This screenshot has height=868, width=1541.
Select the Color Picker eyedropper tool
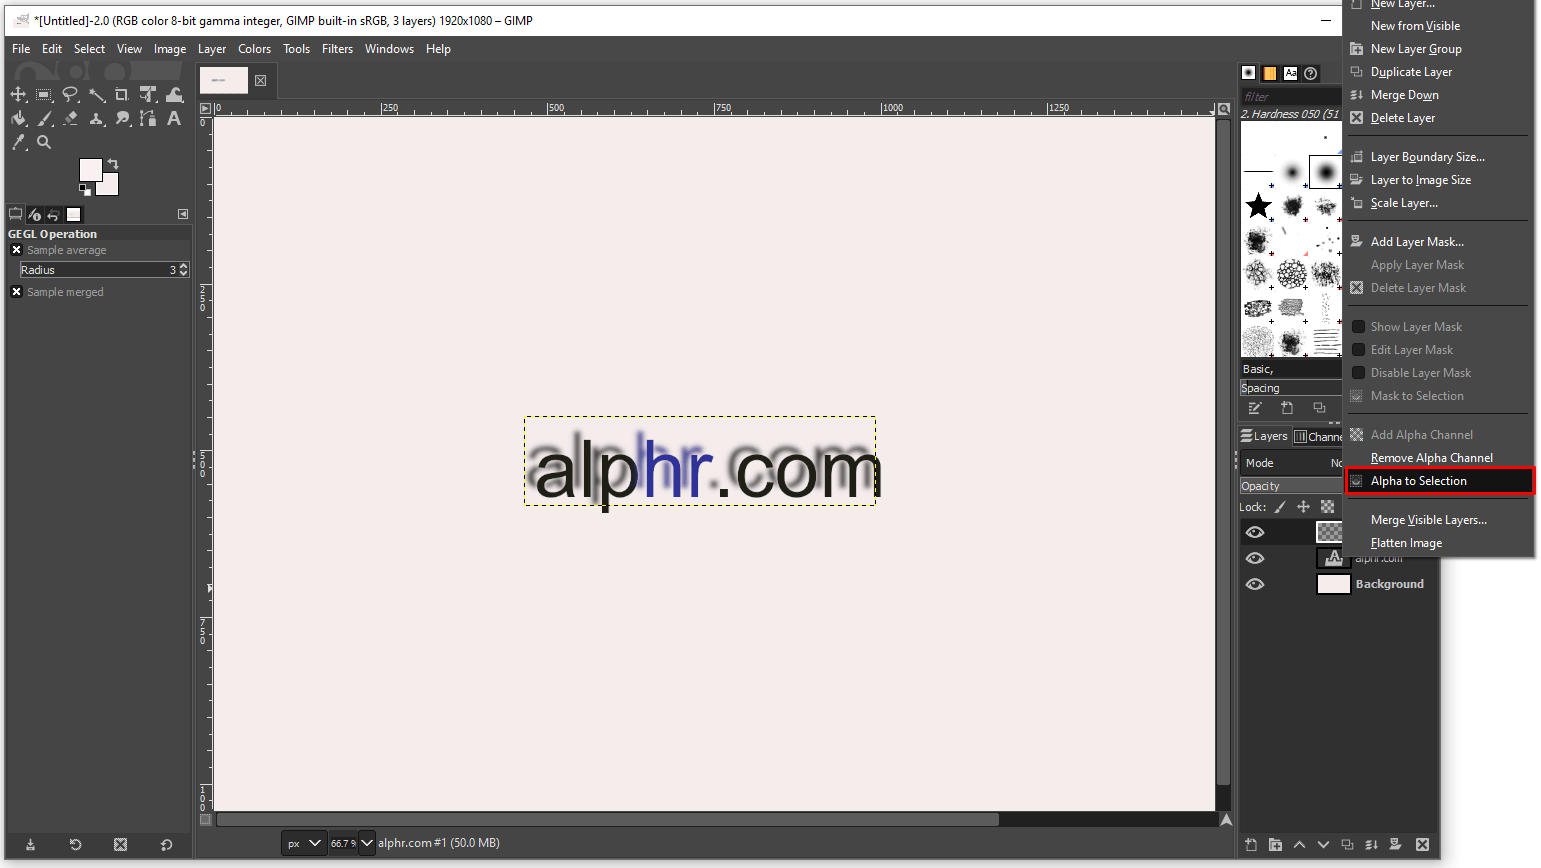(18, 143)
